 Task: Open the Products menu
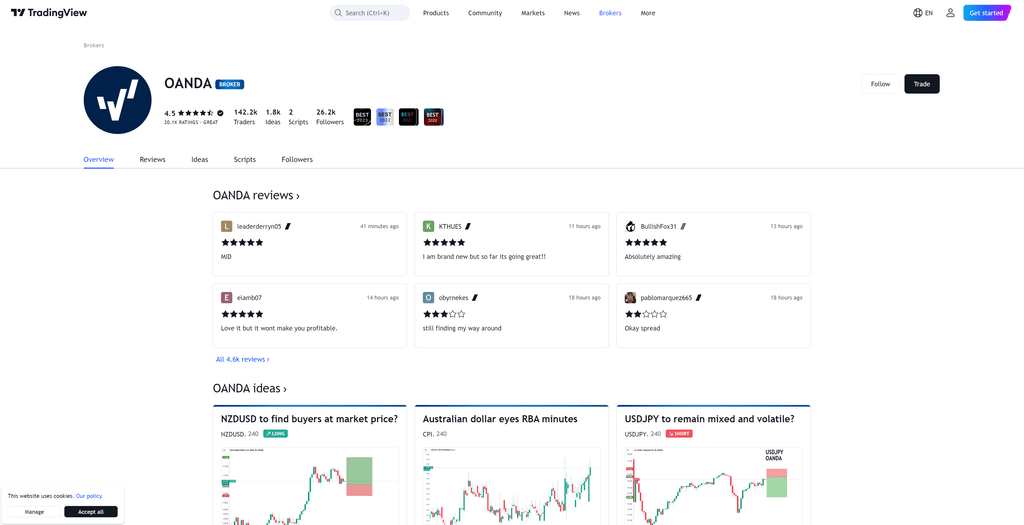[x=436, y=13]
